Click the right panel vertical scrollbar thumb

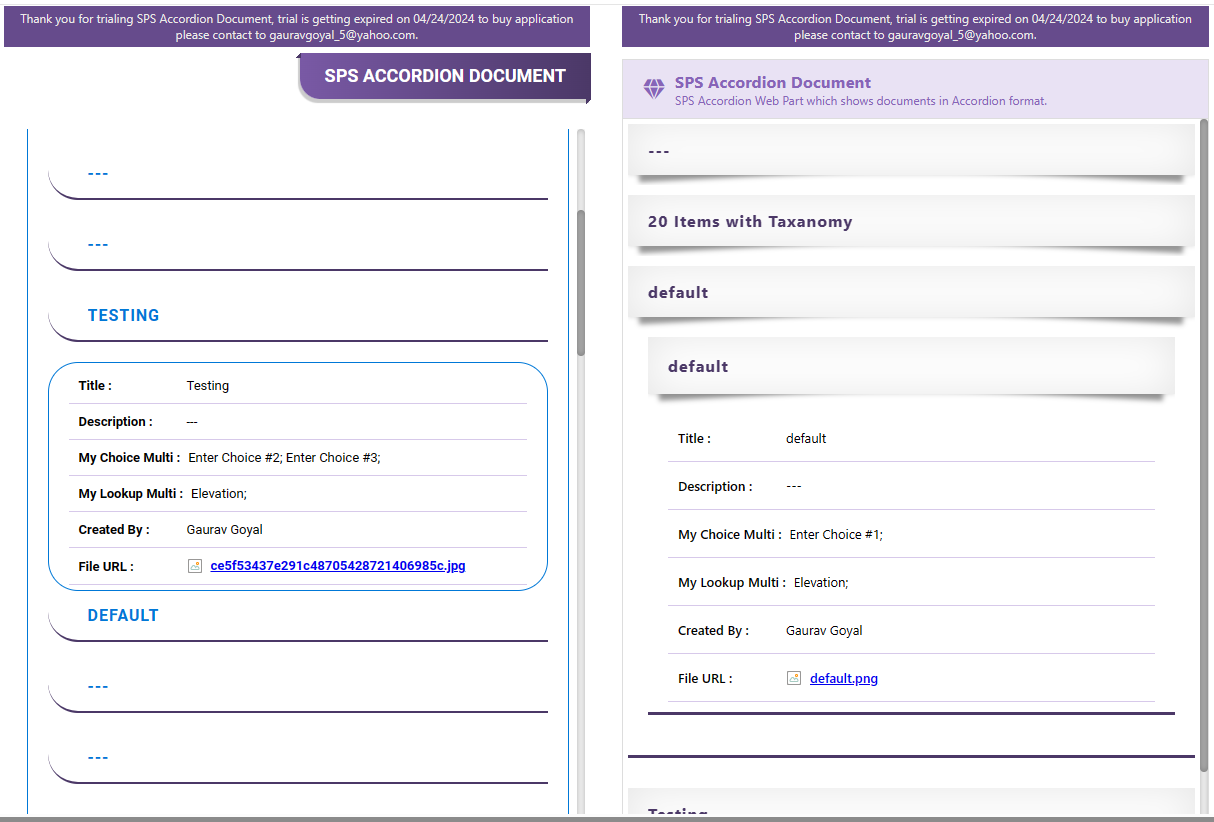[1204, 446]
